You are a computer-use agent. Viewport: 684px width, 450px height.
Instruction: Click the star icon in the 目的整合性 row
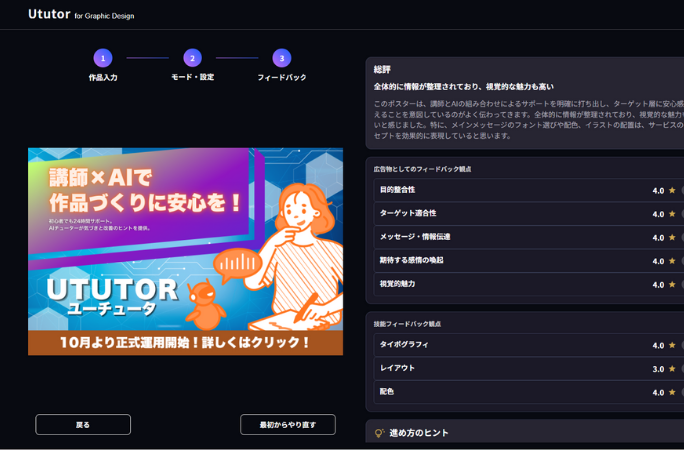pyautogui.click(x=672, y=190)
